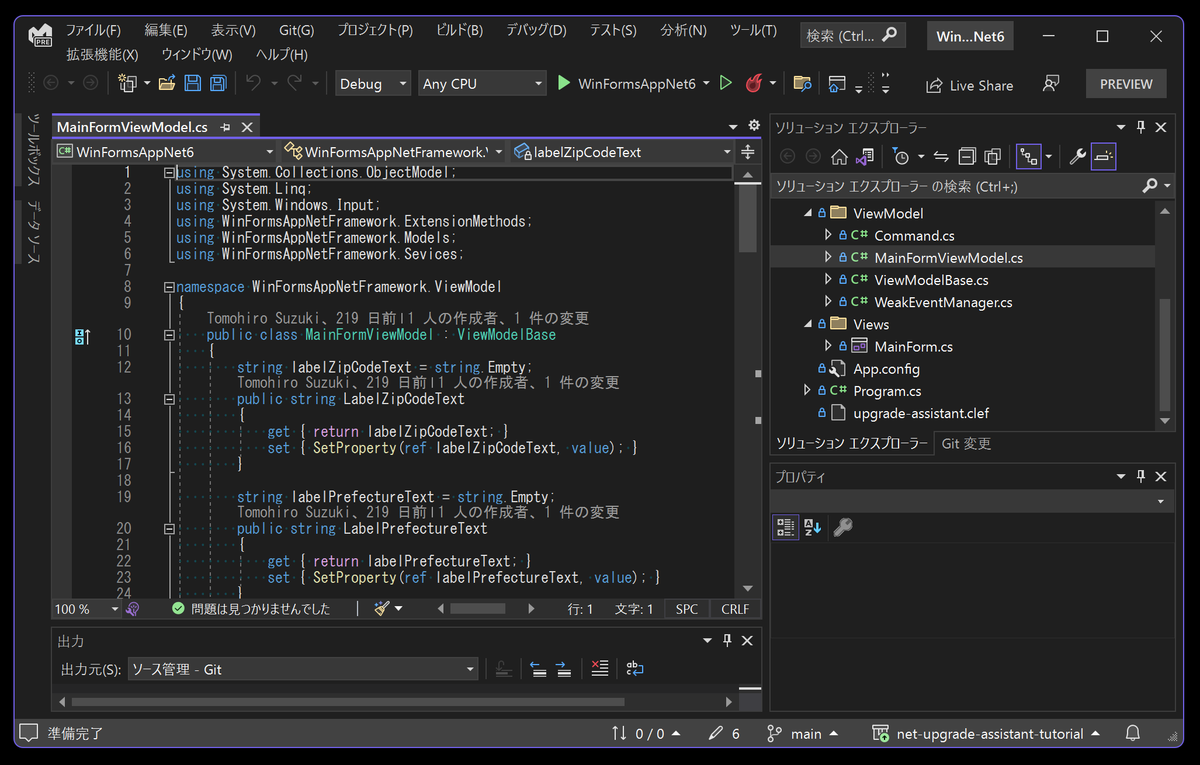The height and width of the screenshot is (765, 1200).
Task: Click the Save All toolbar icon
Action: [217, 84]
